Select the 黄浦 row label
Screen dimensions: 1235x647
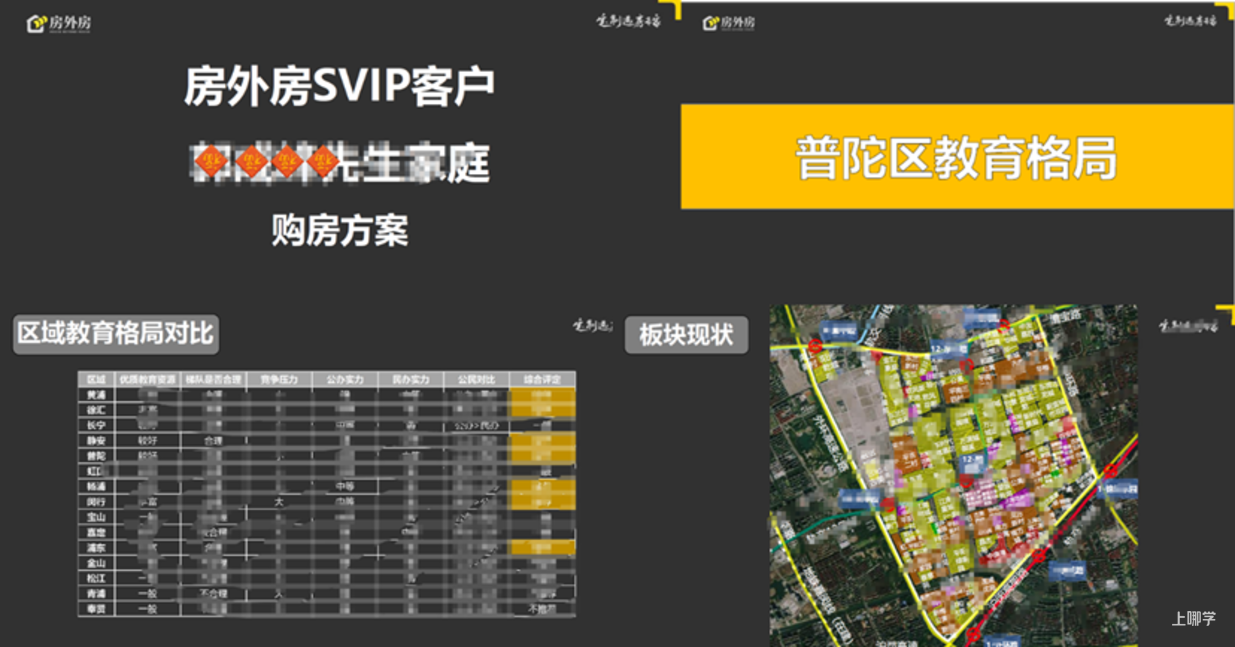(96, 395)
